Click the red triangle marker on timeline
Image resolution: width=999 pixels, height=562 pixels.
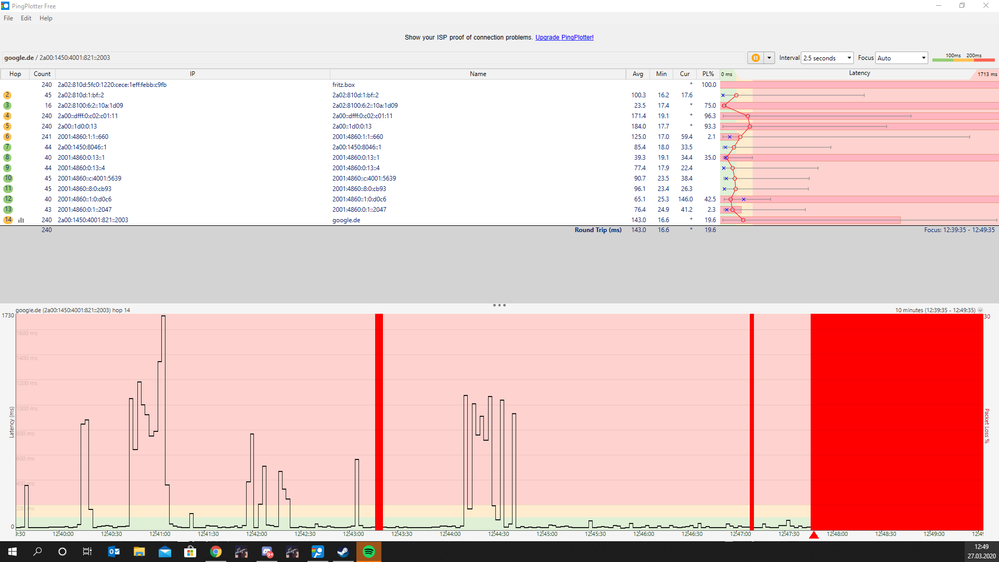(x=814, y=535)
